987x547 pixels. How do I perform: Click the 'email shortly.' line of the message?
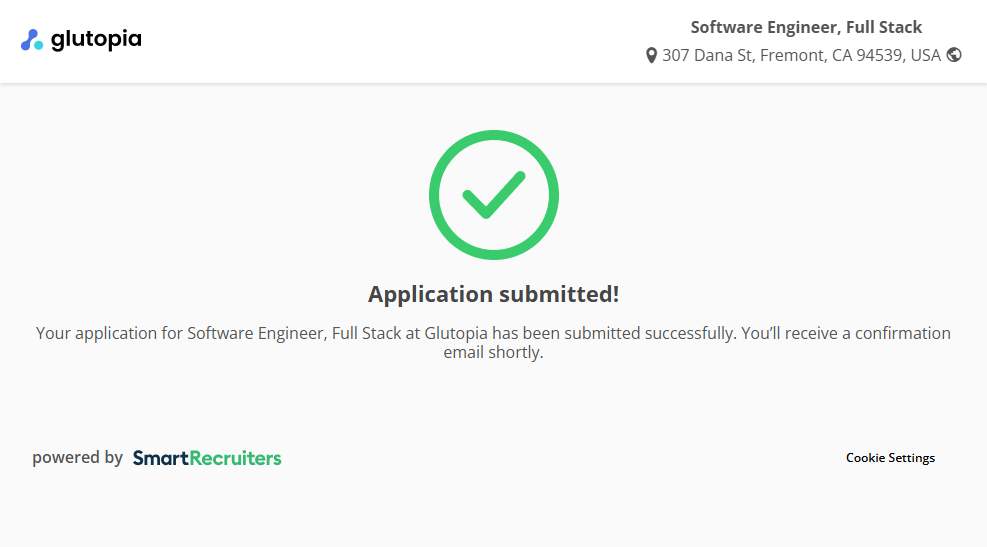(x=494, y=353)
